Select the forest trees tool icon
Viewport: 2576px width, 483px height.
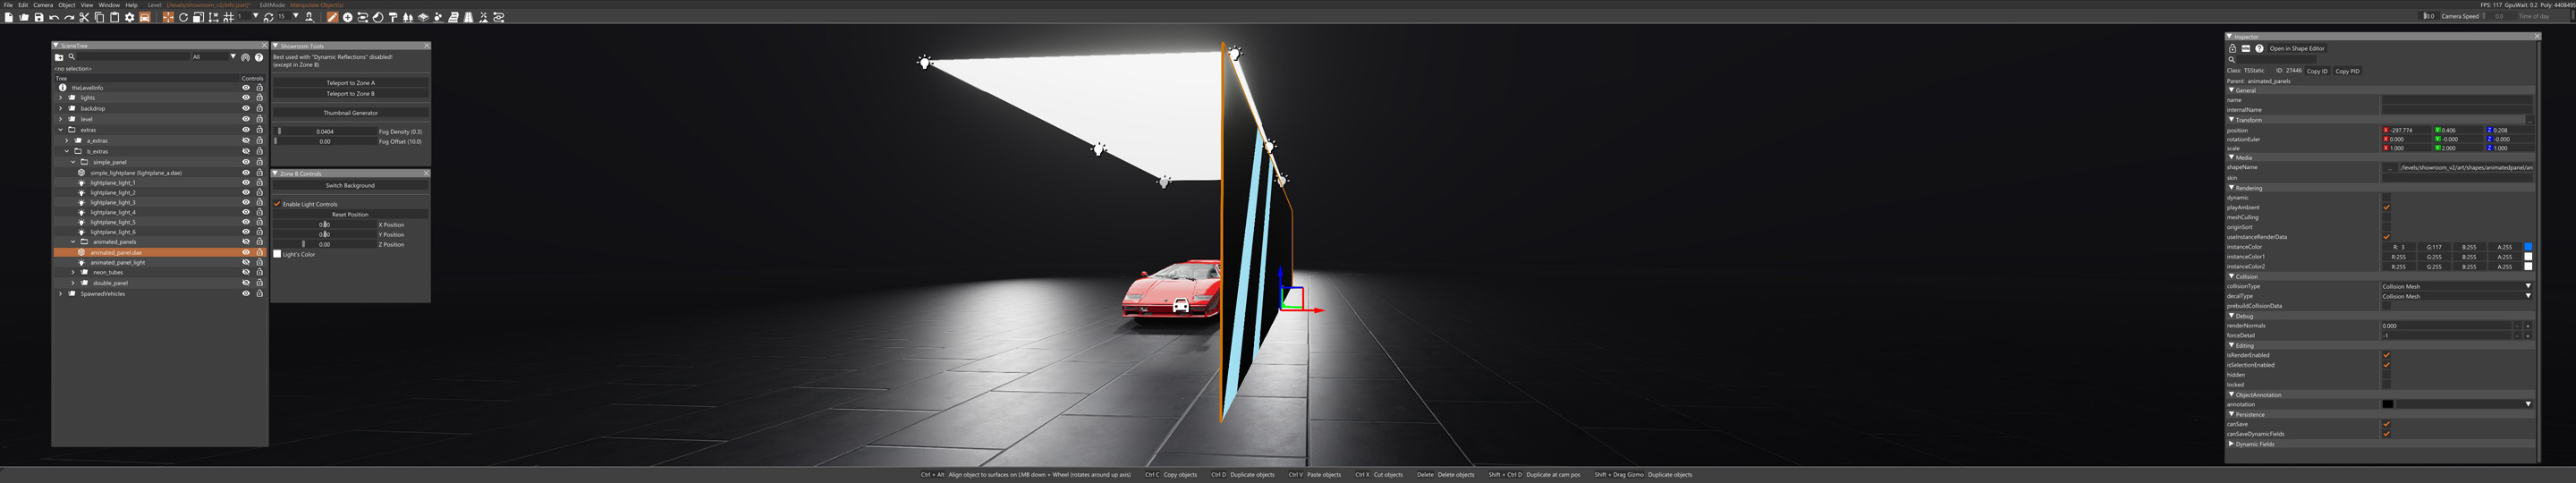408,17
